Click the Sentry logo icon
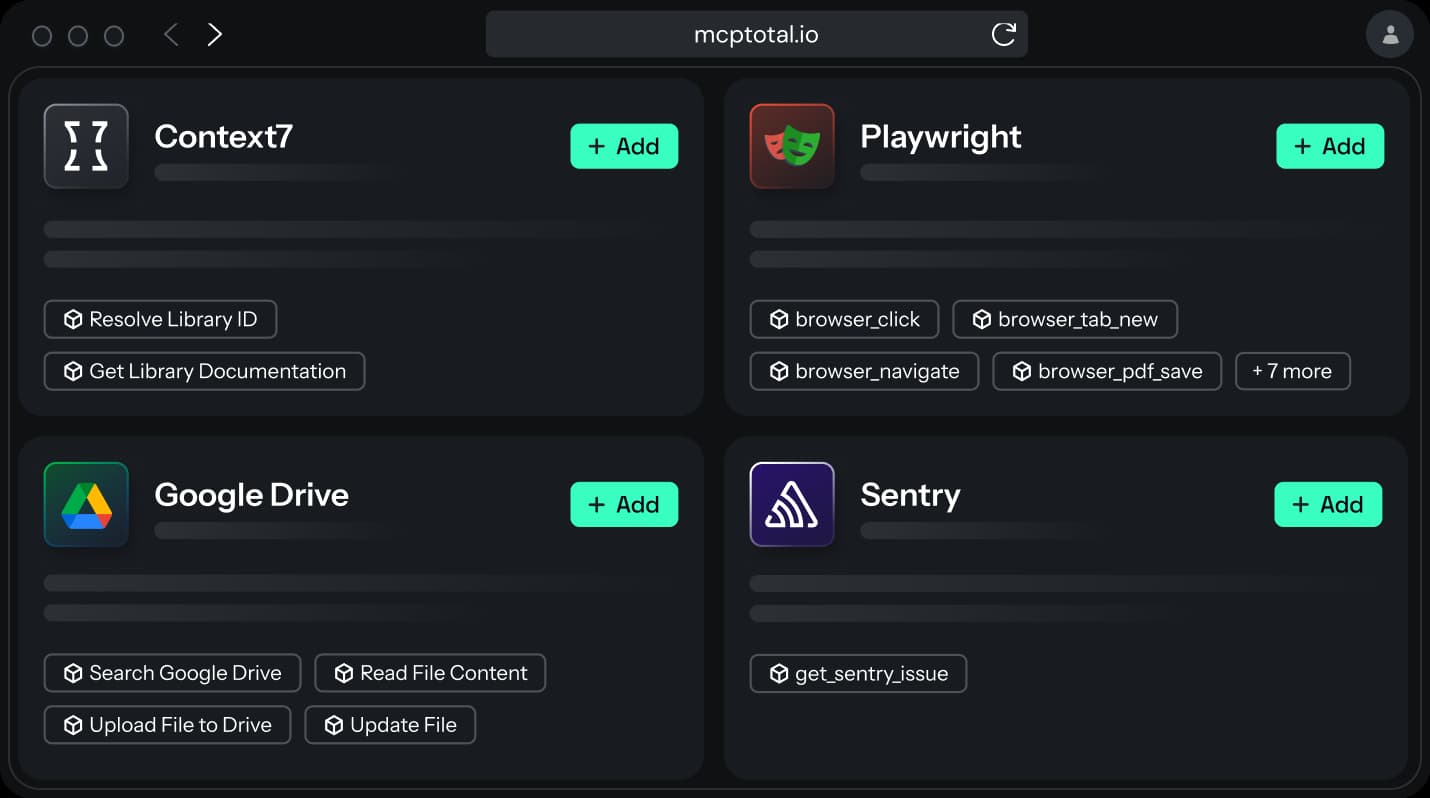 click(x=792, y=504)
